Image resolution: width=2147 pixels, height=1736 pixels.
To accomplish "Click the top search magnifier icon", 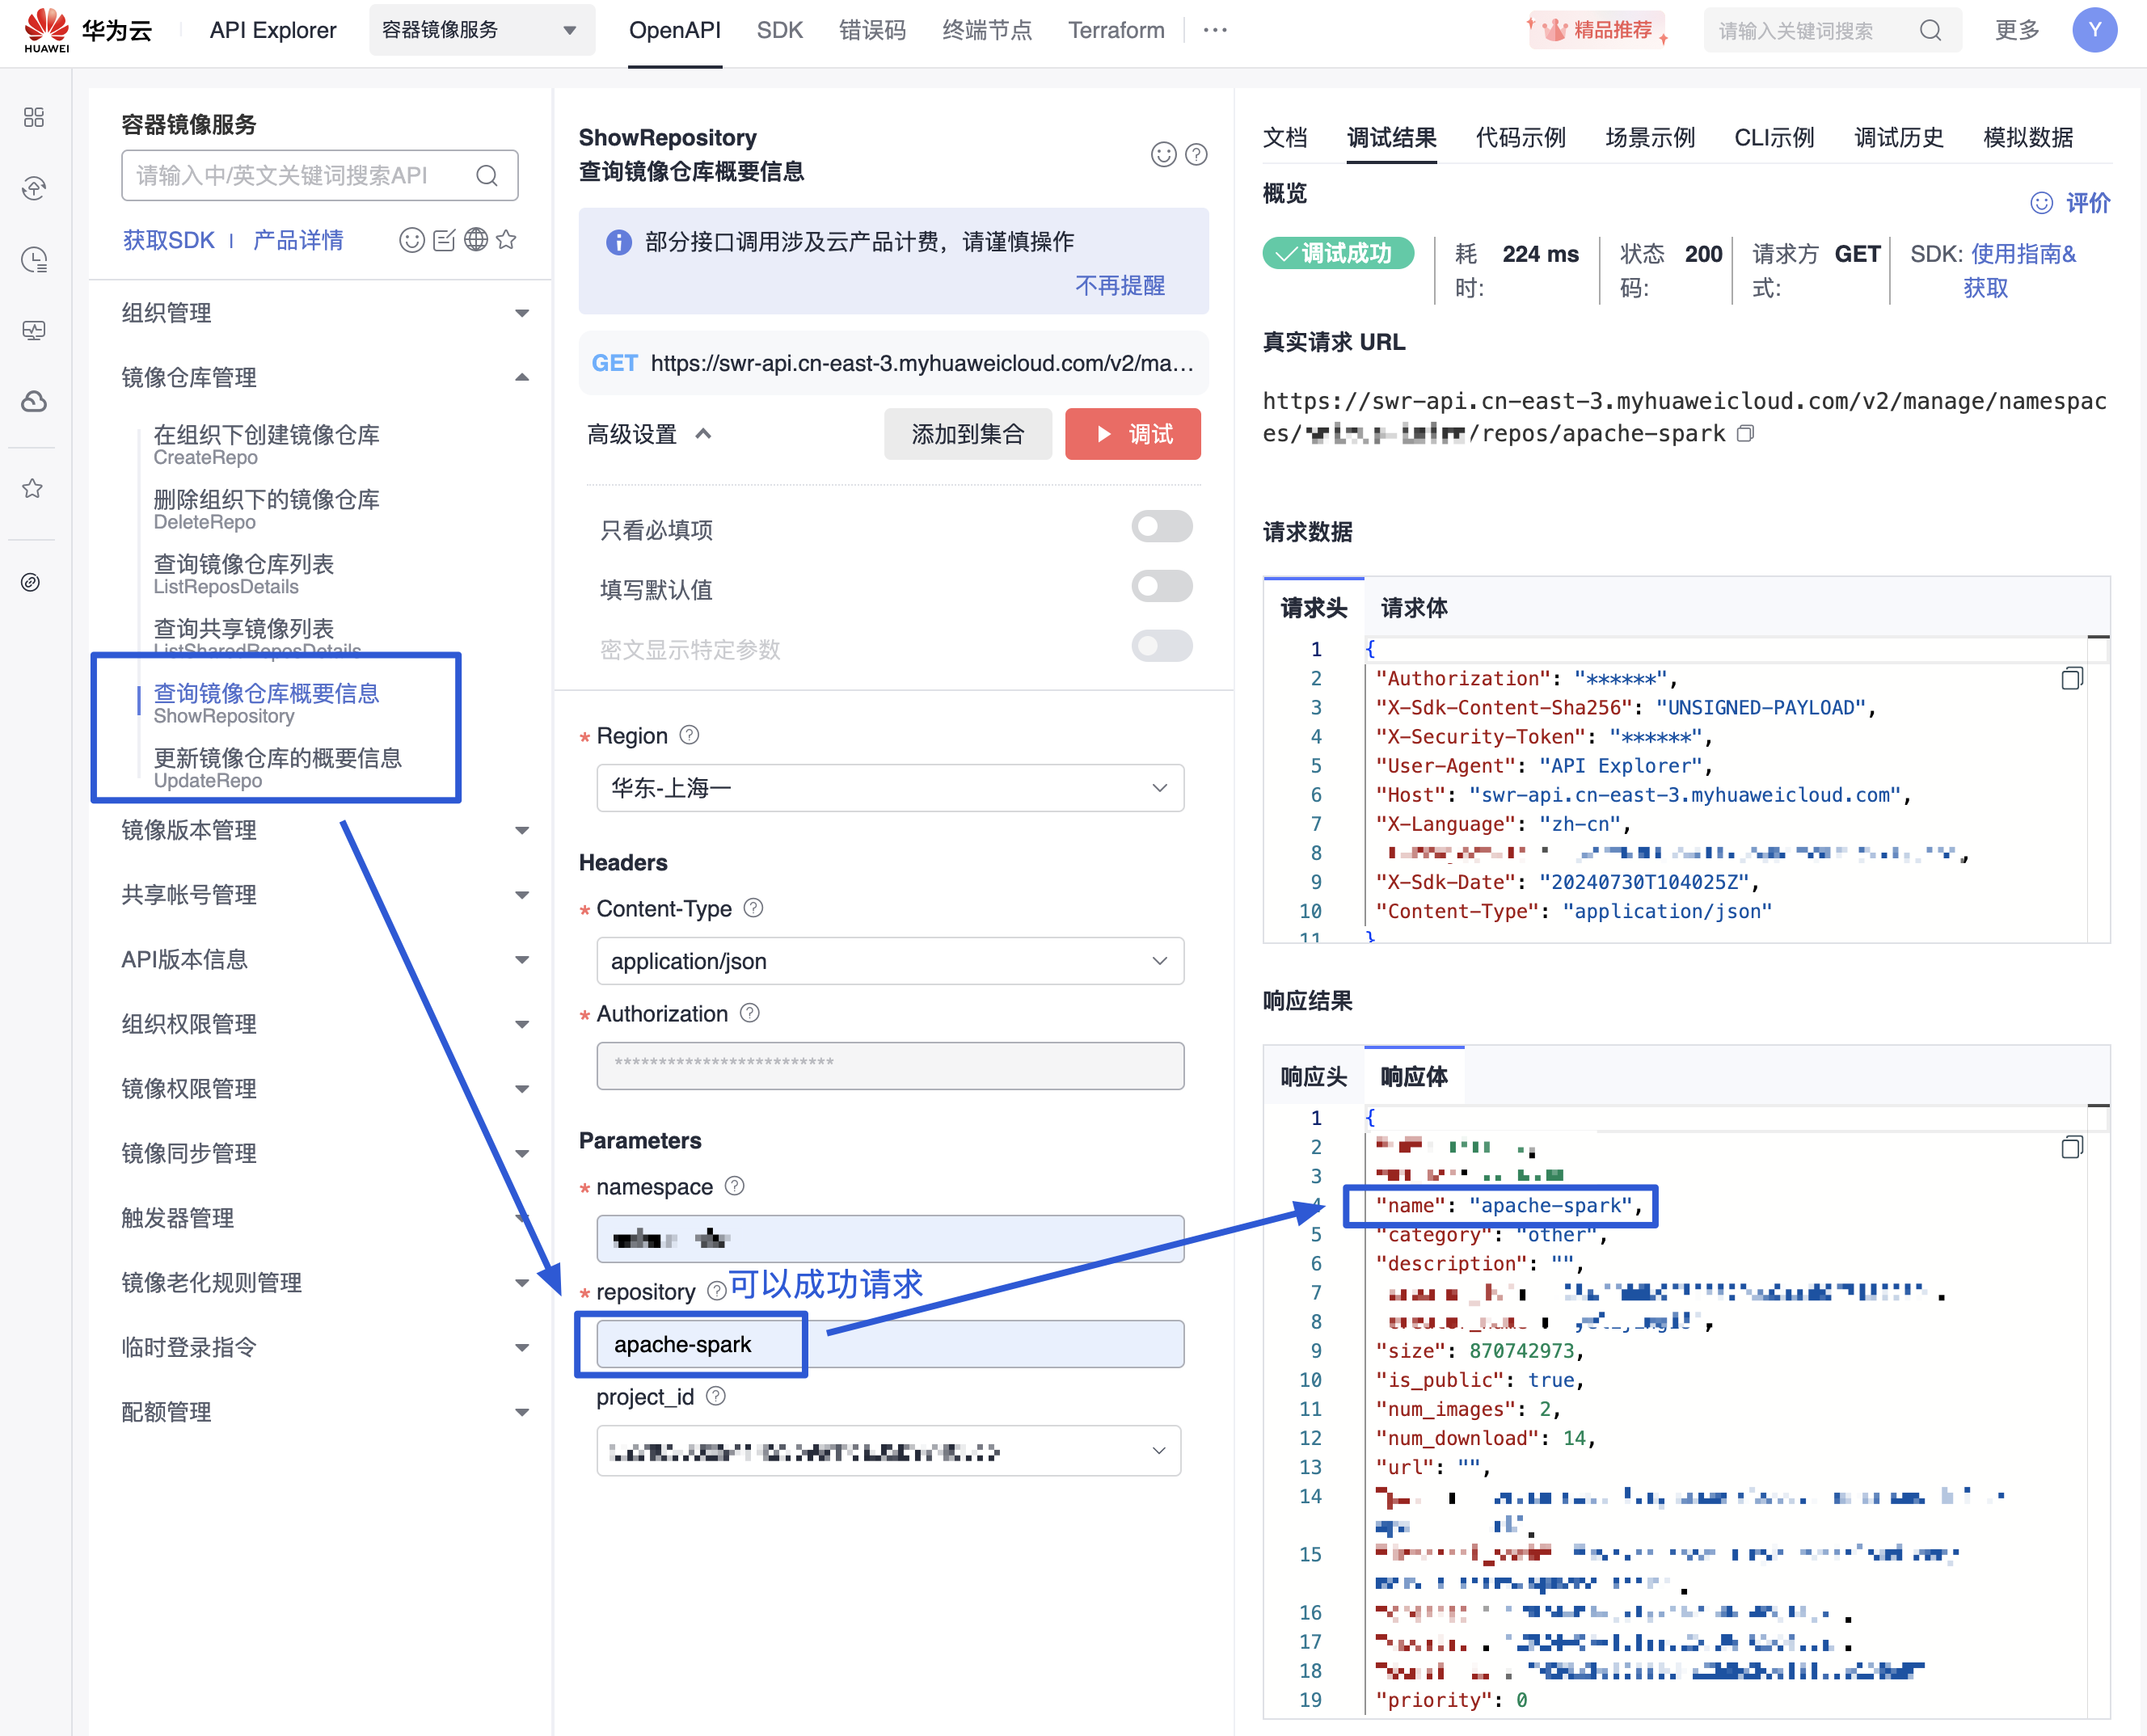I will [1931, 31].
